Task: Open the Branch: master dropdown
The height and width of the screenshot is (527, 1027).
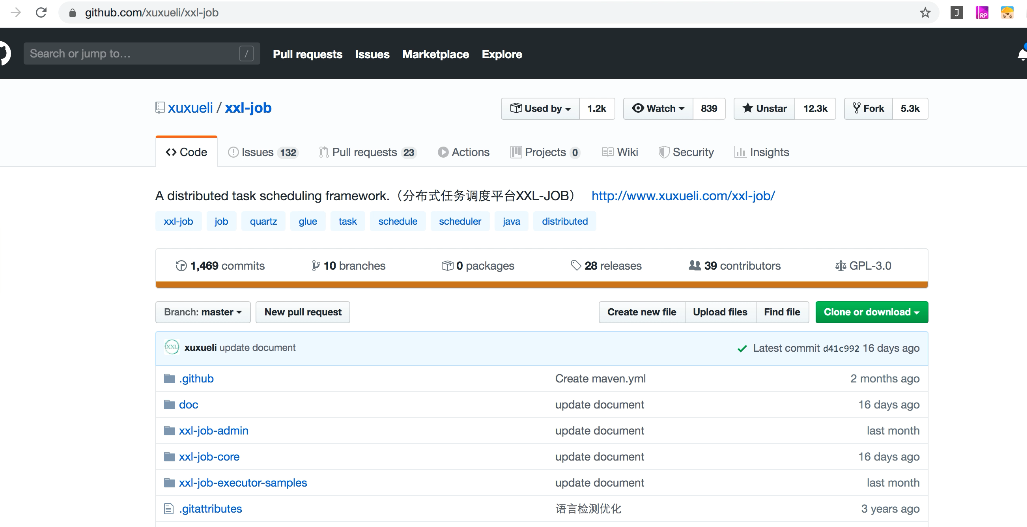Action: pyautogui.click(x=202, y=312)
